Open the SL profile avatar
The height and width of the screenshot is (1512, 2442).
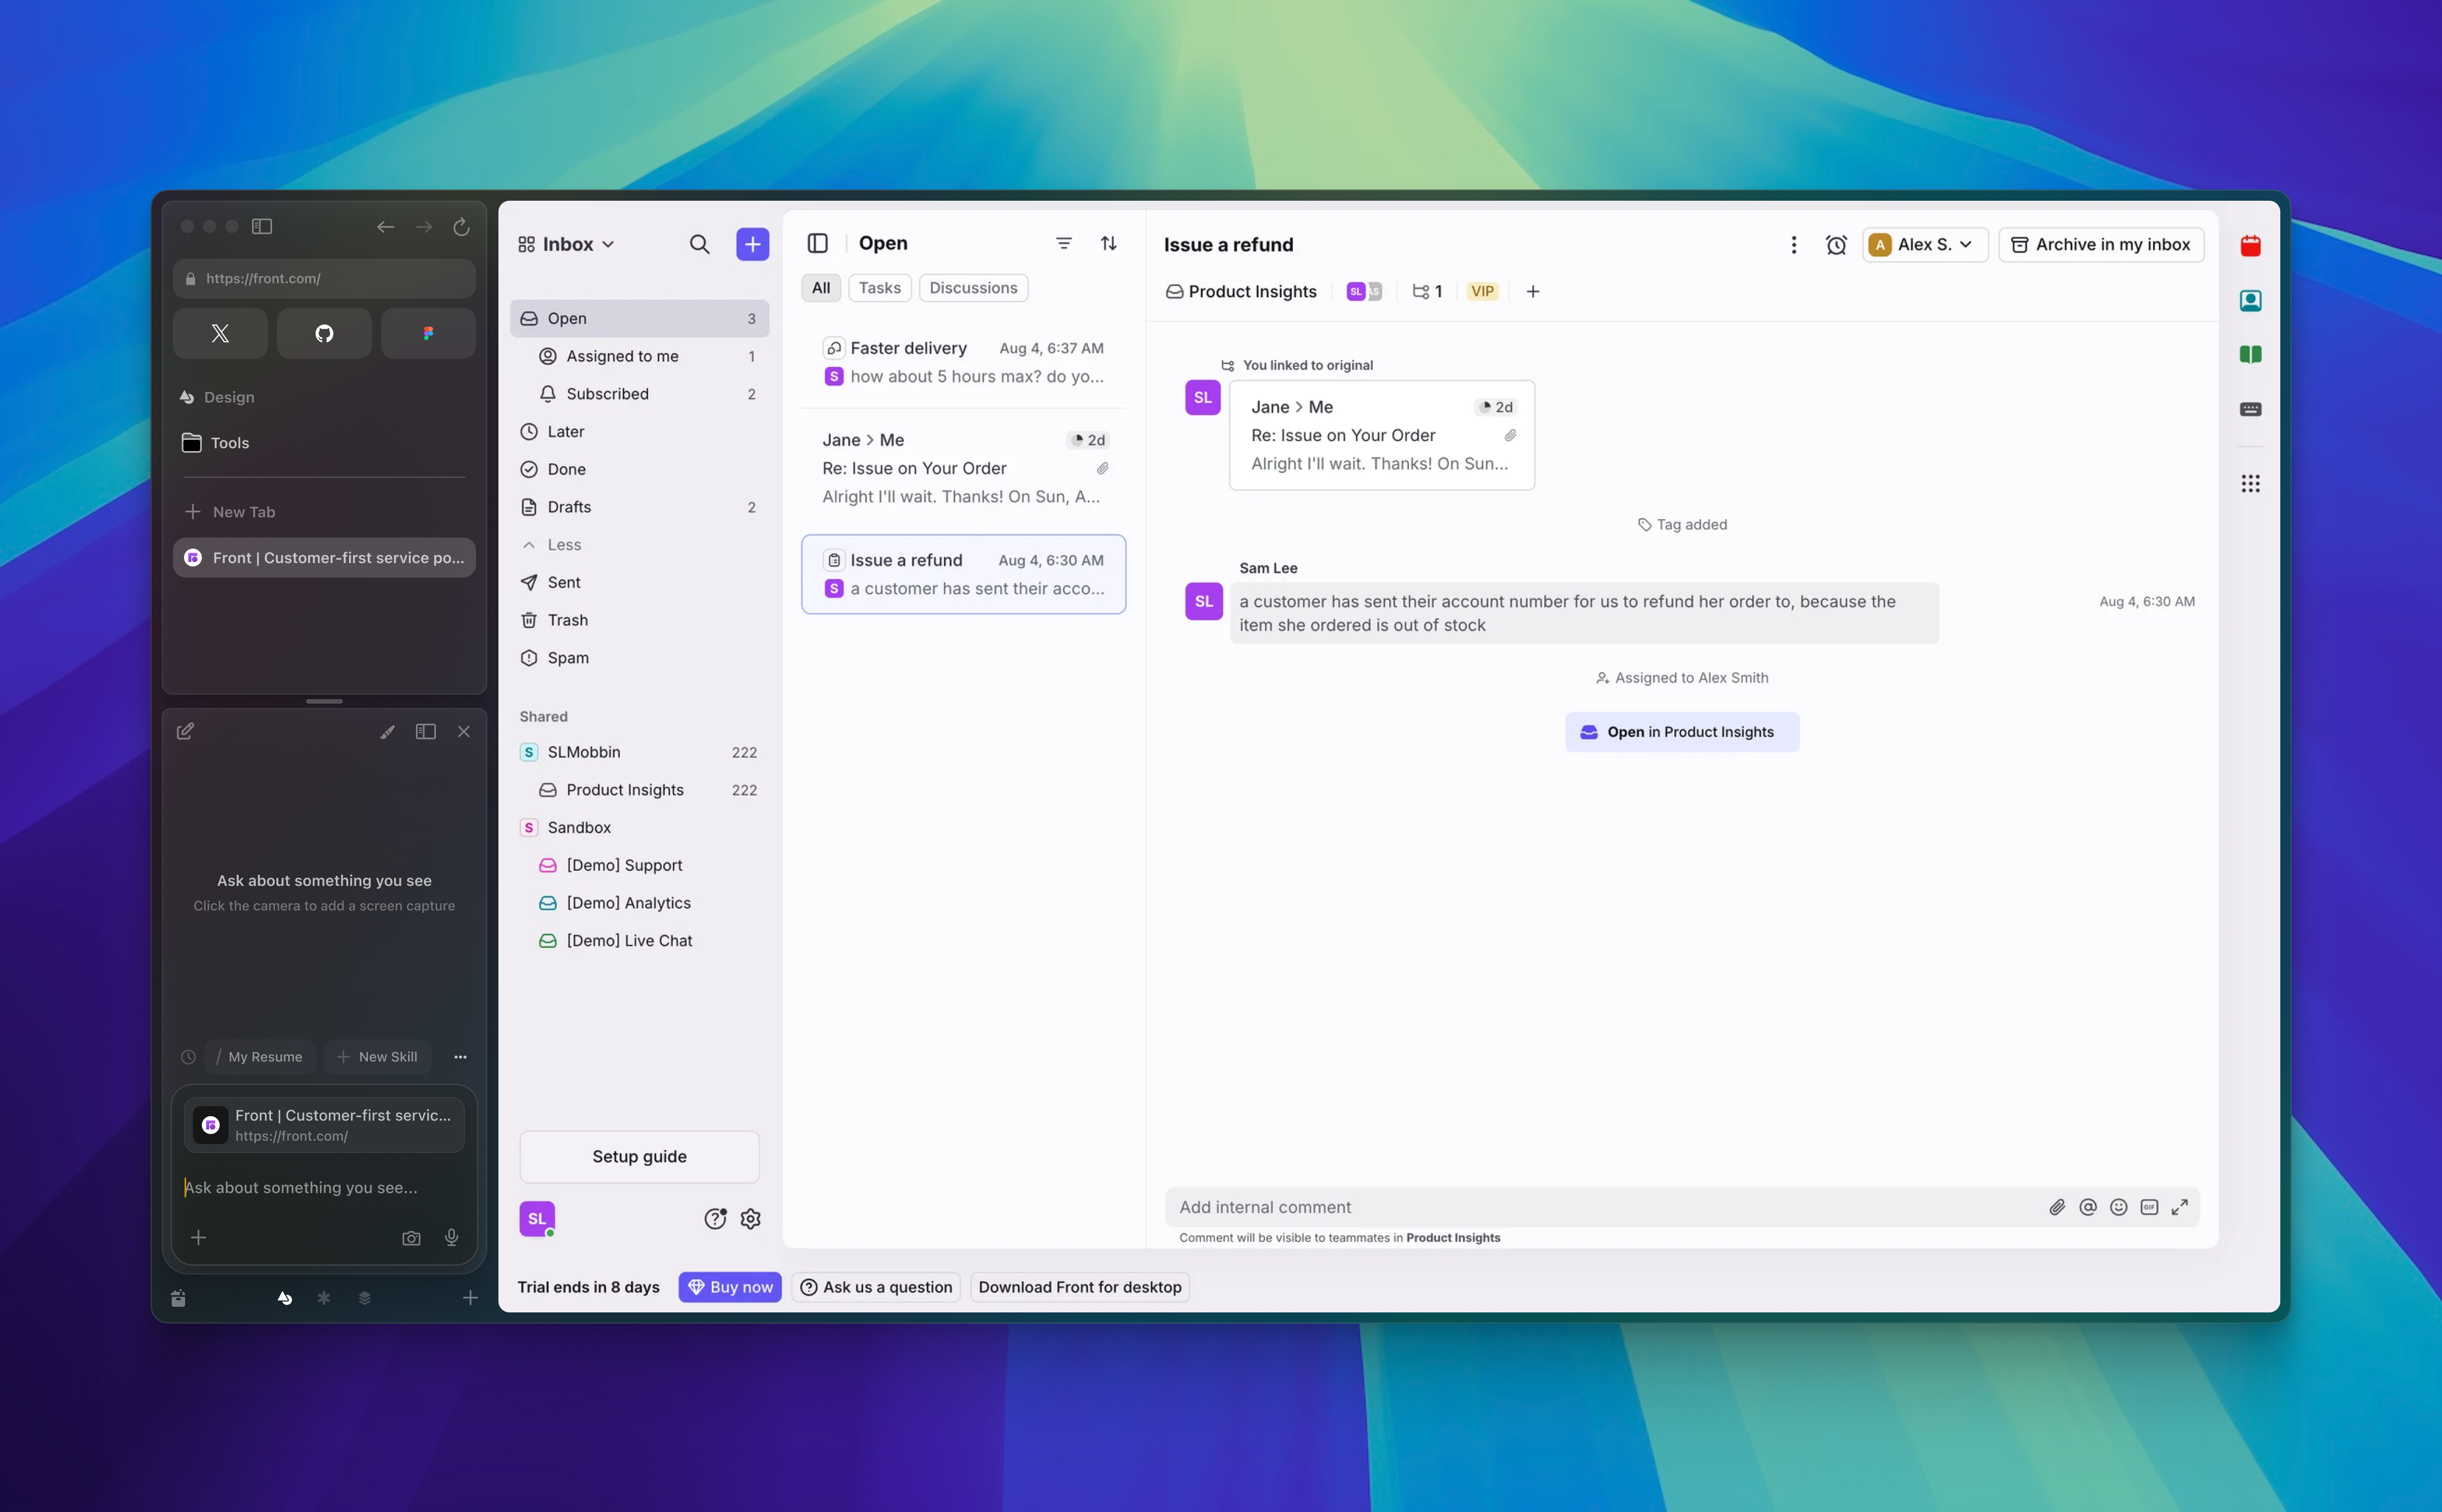[x=537, y=1218]
